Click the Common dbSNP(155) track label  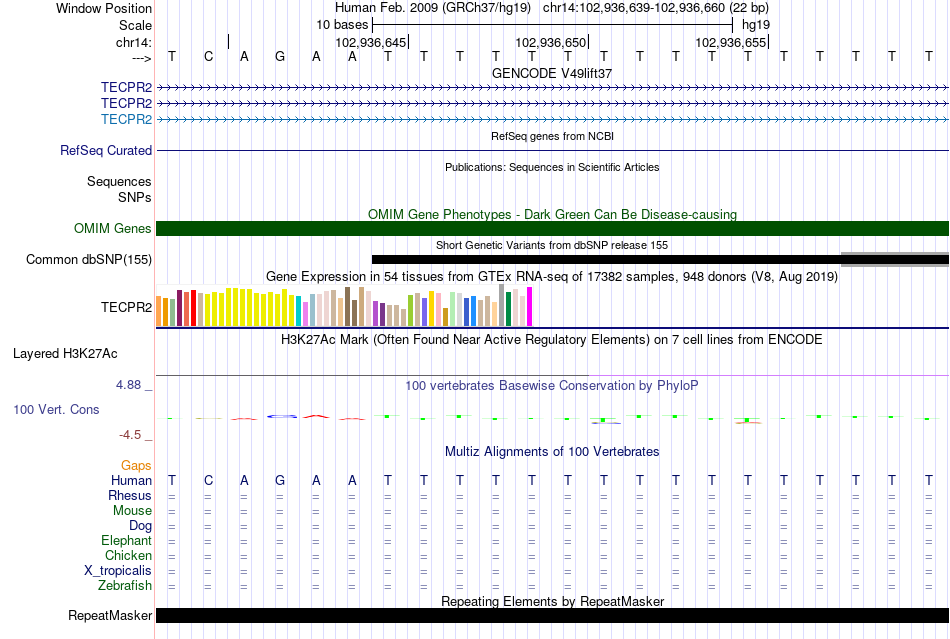pyautogui.click(x=88, y=259)
